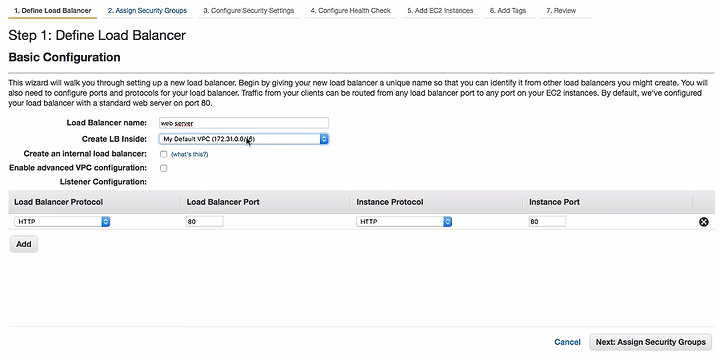Click Instance Protocol dropdown arrows
Image resolution: width=720 pixels, height=360 pixels.
(x=448, y=222)
